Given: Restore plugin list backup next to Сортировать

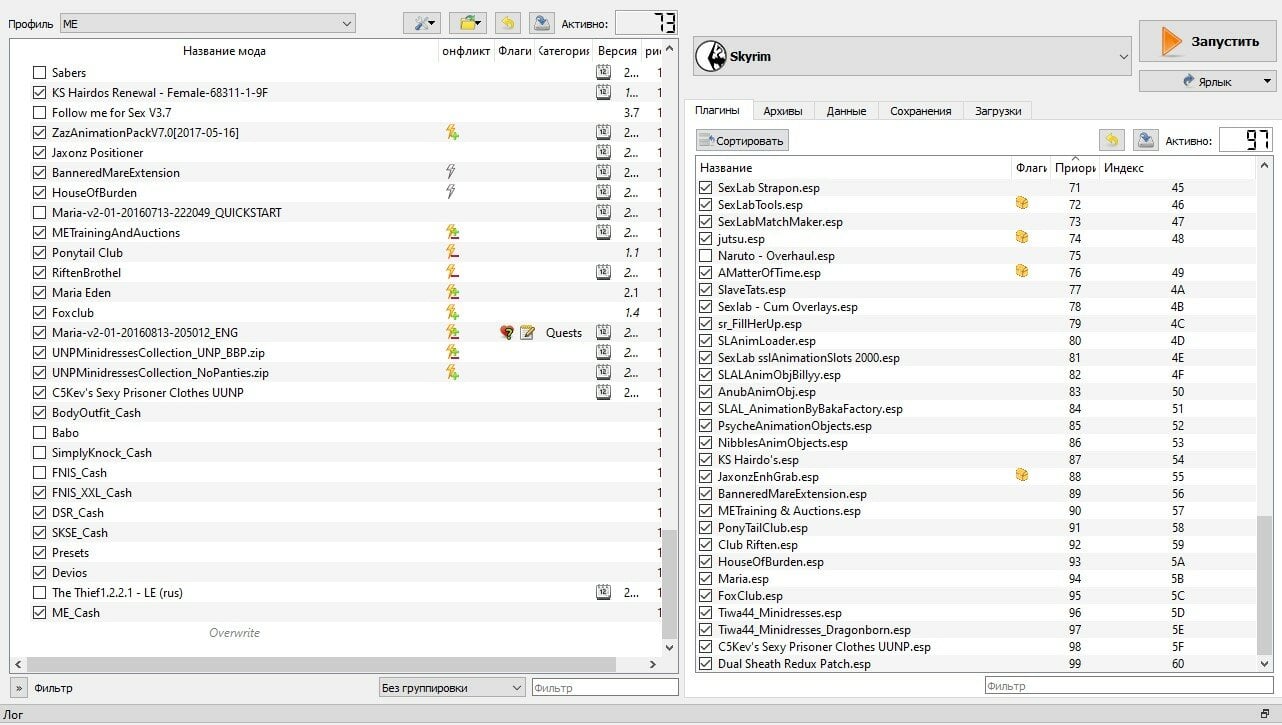Looking at the screenshot, I should pos(1111,141).
